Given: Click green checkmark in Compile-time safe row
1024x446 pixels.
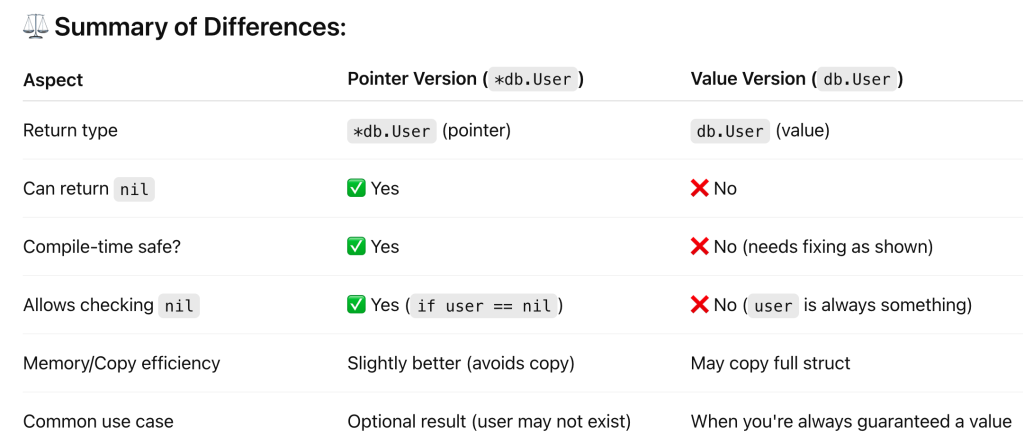Looking at the screenshot, I should point(356,246).
